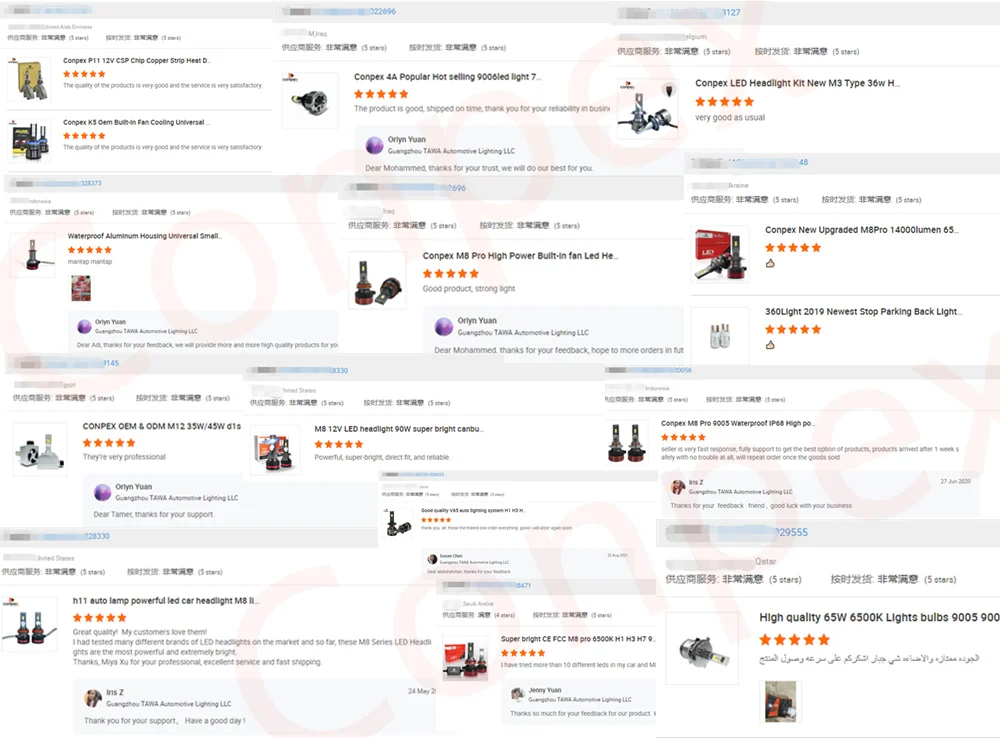Open M8 12V LED headlight 90W title
Viewport: 1000px width, 738px height.
coord(399,429)
